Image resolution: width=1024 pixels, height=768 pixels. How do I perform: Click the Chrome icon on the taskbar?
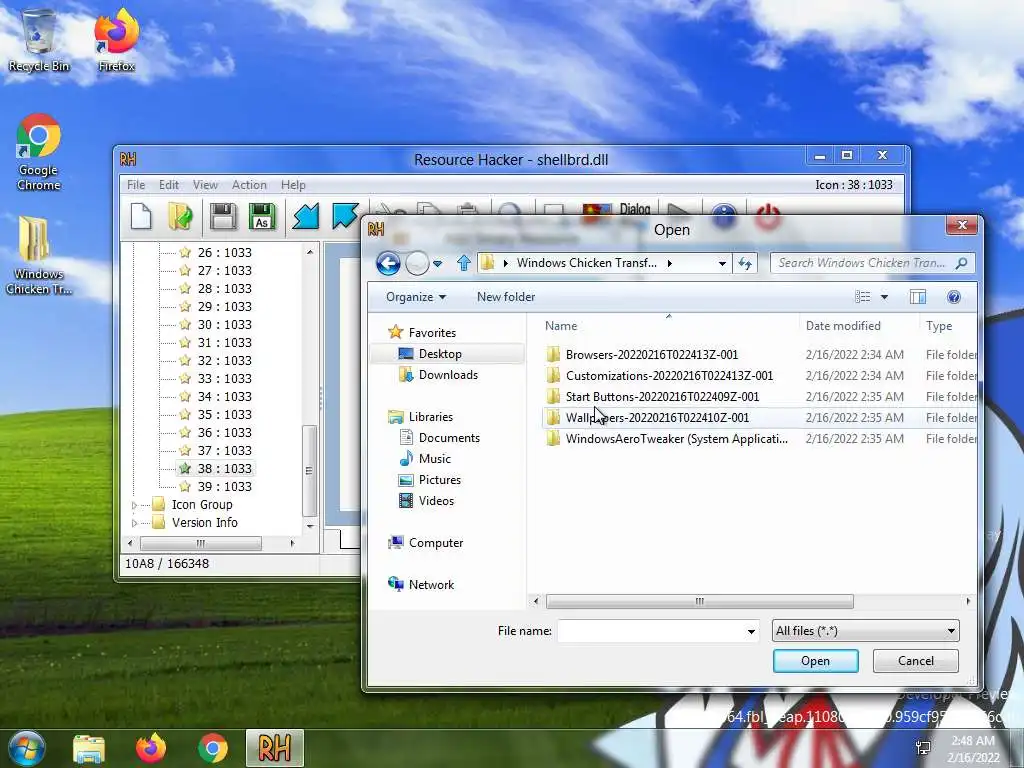[213, 748]
